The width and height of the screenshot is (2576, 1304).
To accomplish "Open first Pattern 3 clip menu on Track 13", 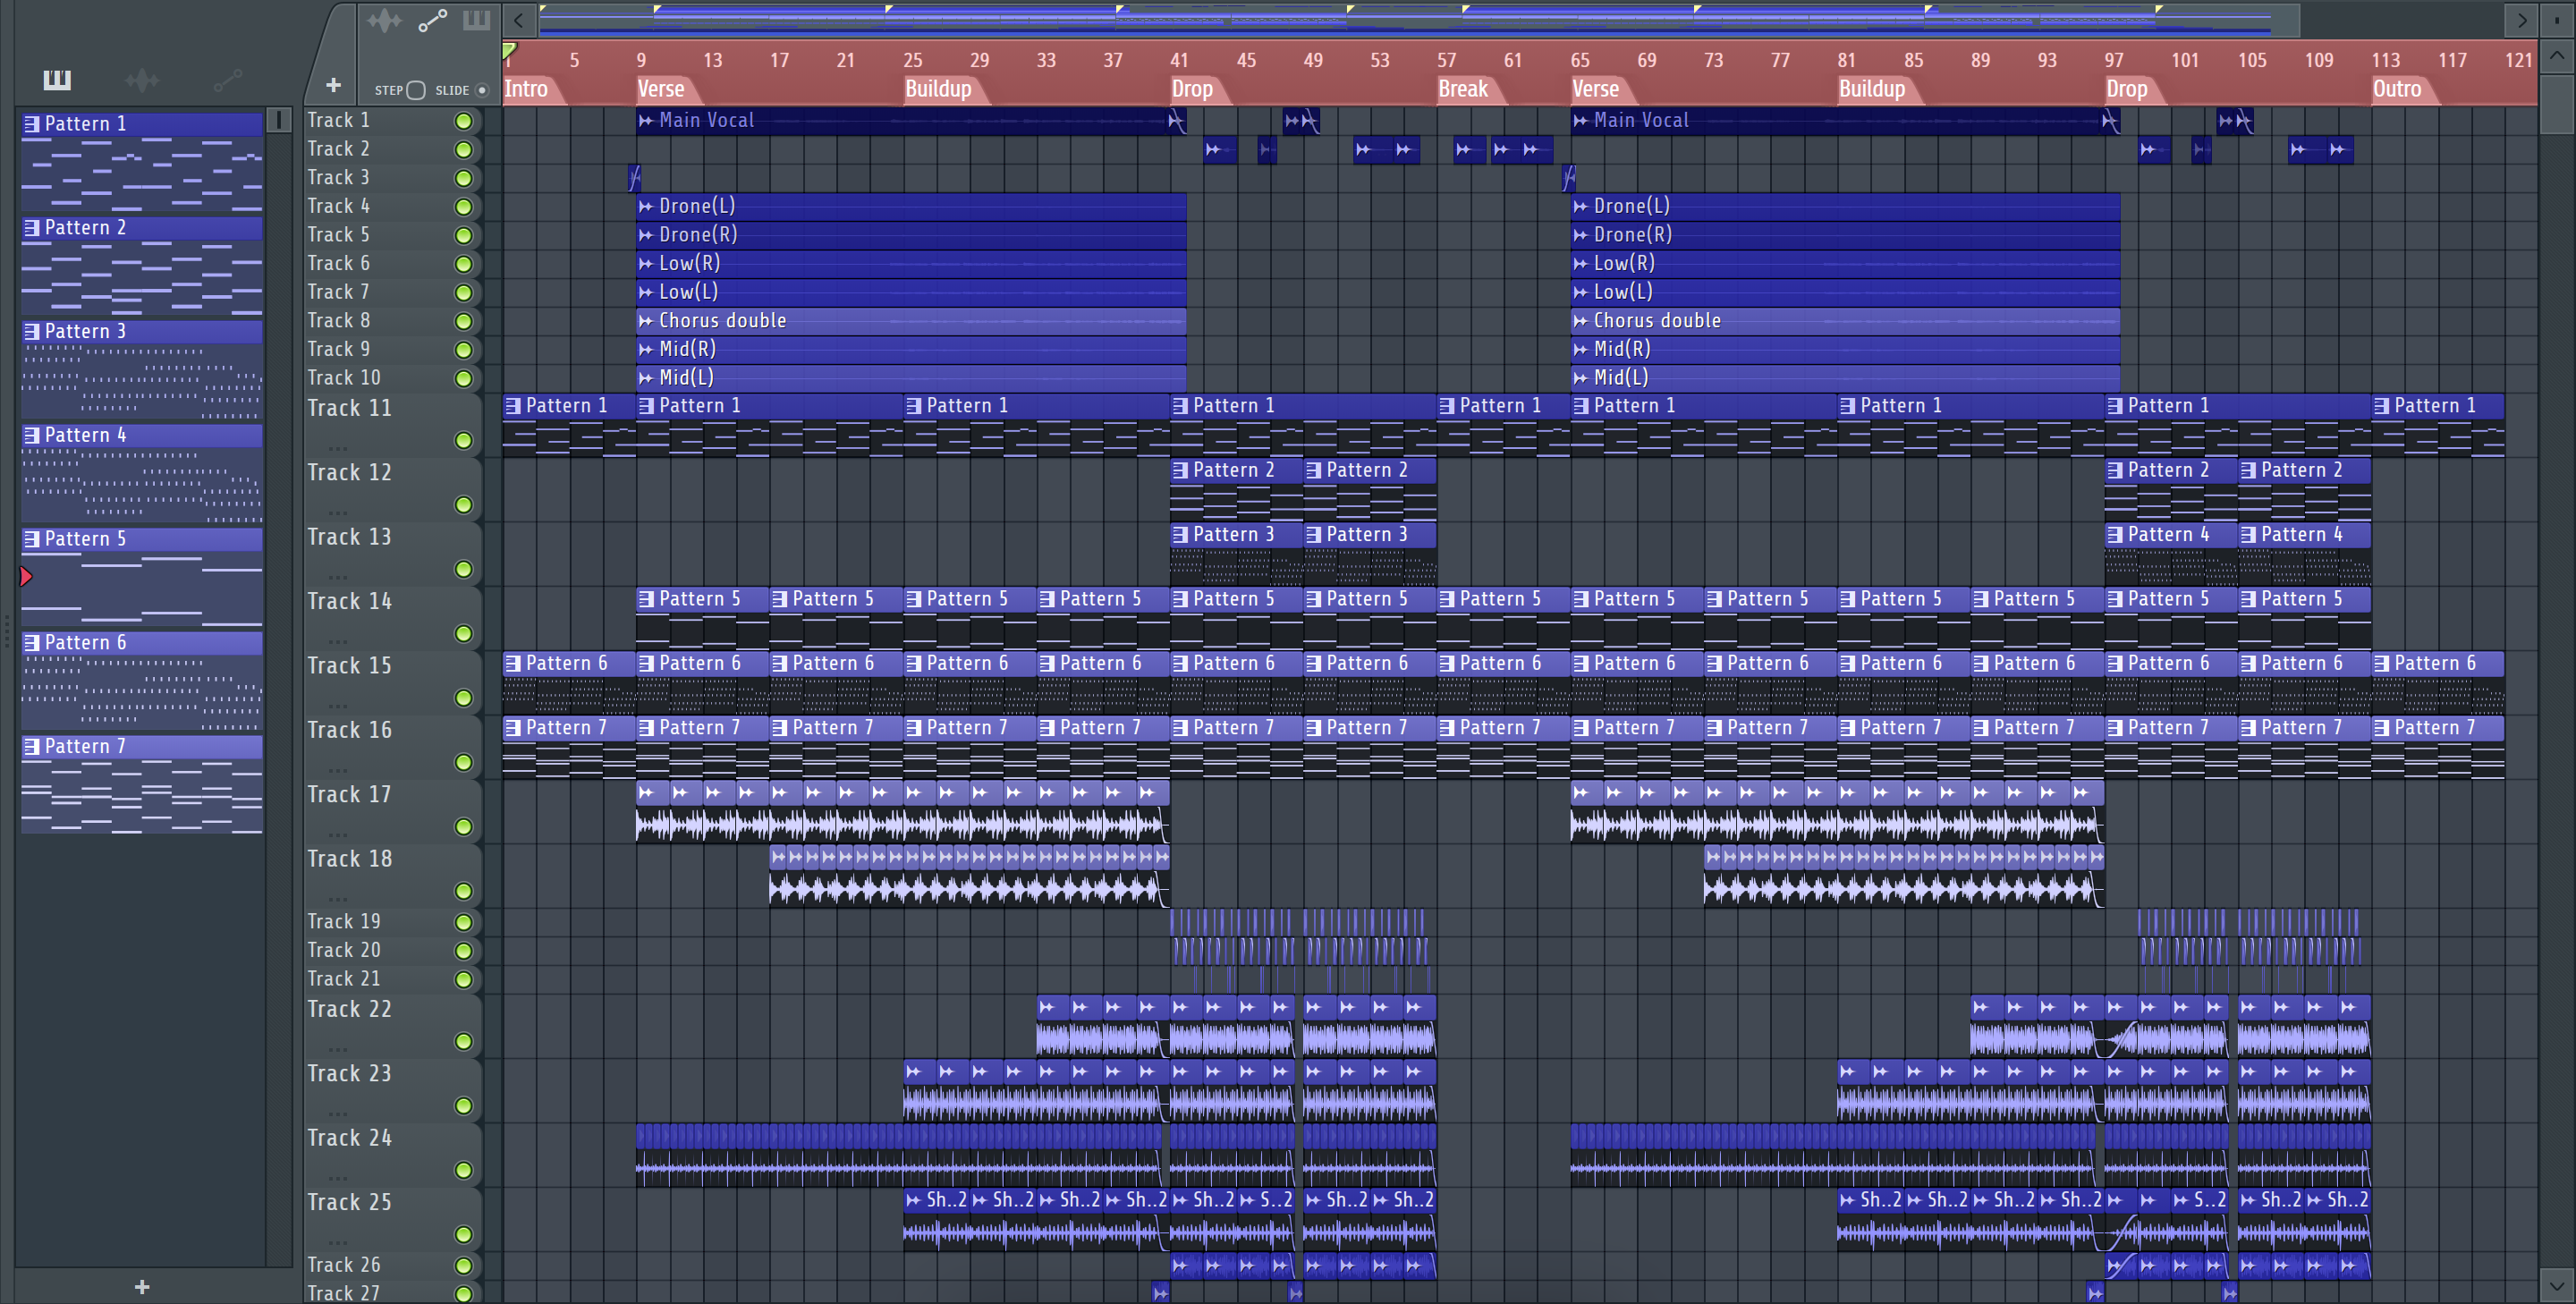I will [1180, 535].
